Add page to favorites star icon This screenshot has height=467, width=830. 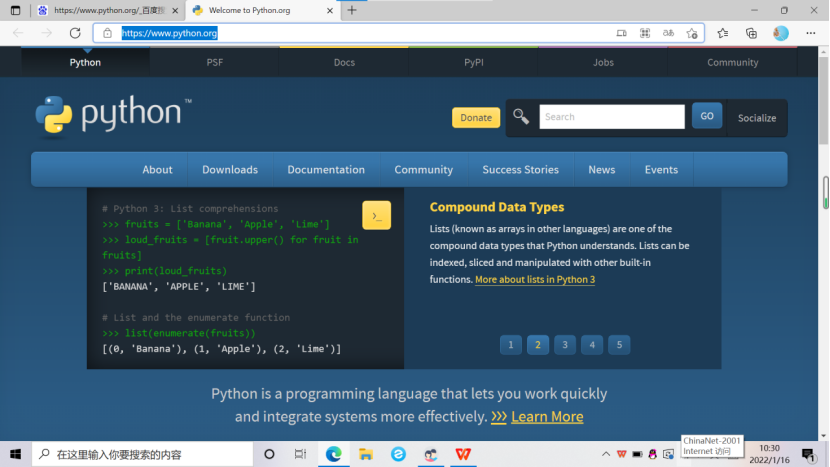(692, 33)
